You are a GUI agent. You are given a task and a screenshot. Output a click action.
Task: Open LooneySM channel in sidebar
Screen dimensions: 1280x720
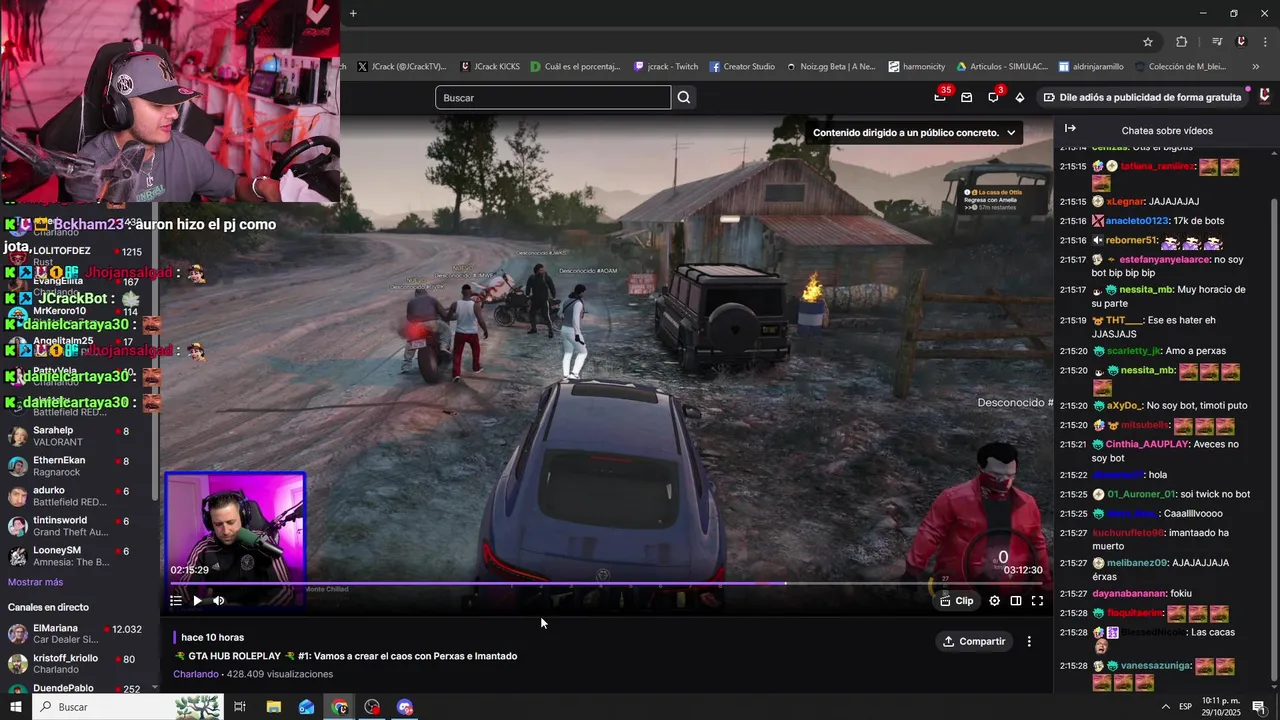[78, 556]
